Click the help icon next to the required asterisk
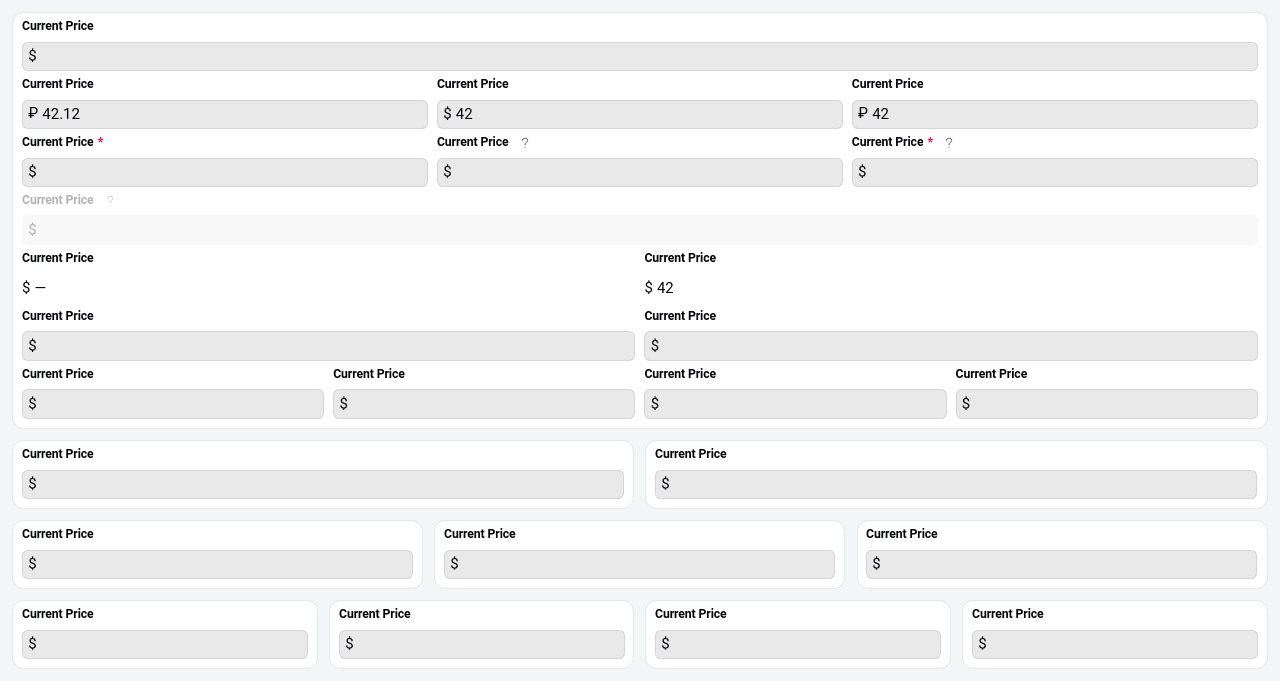1280x681 pixels. click(x=949, y=143)
